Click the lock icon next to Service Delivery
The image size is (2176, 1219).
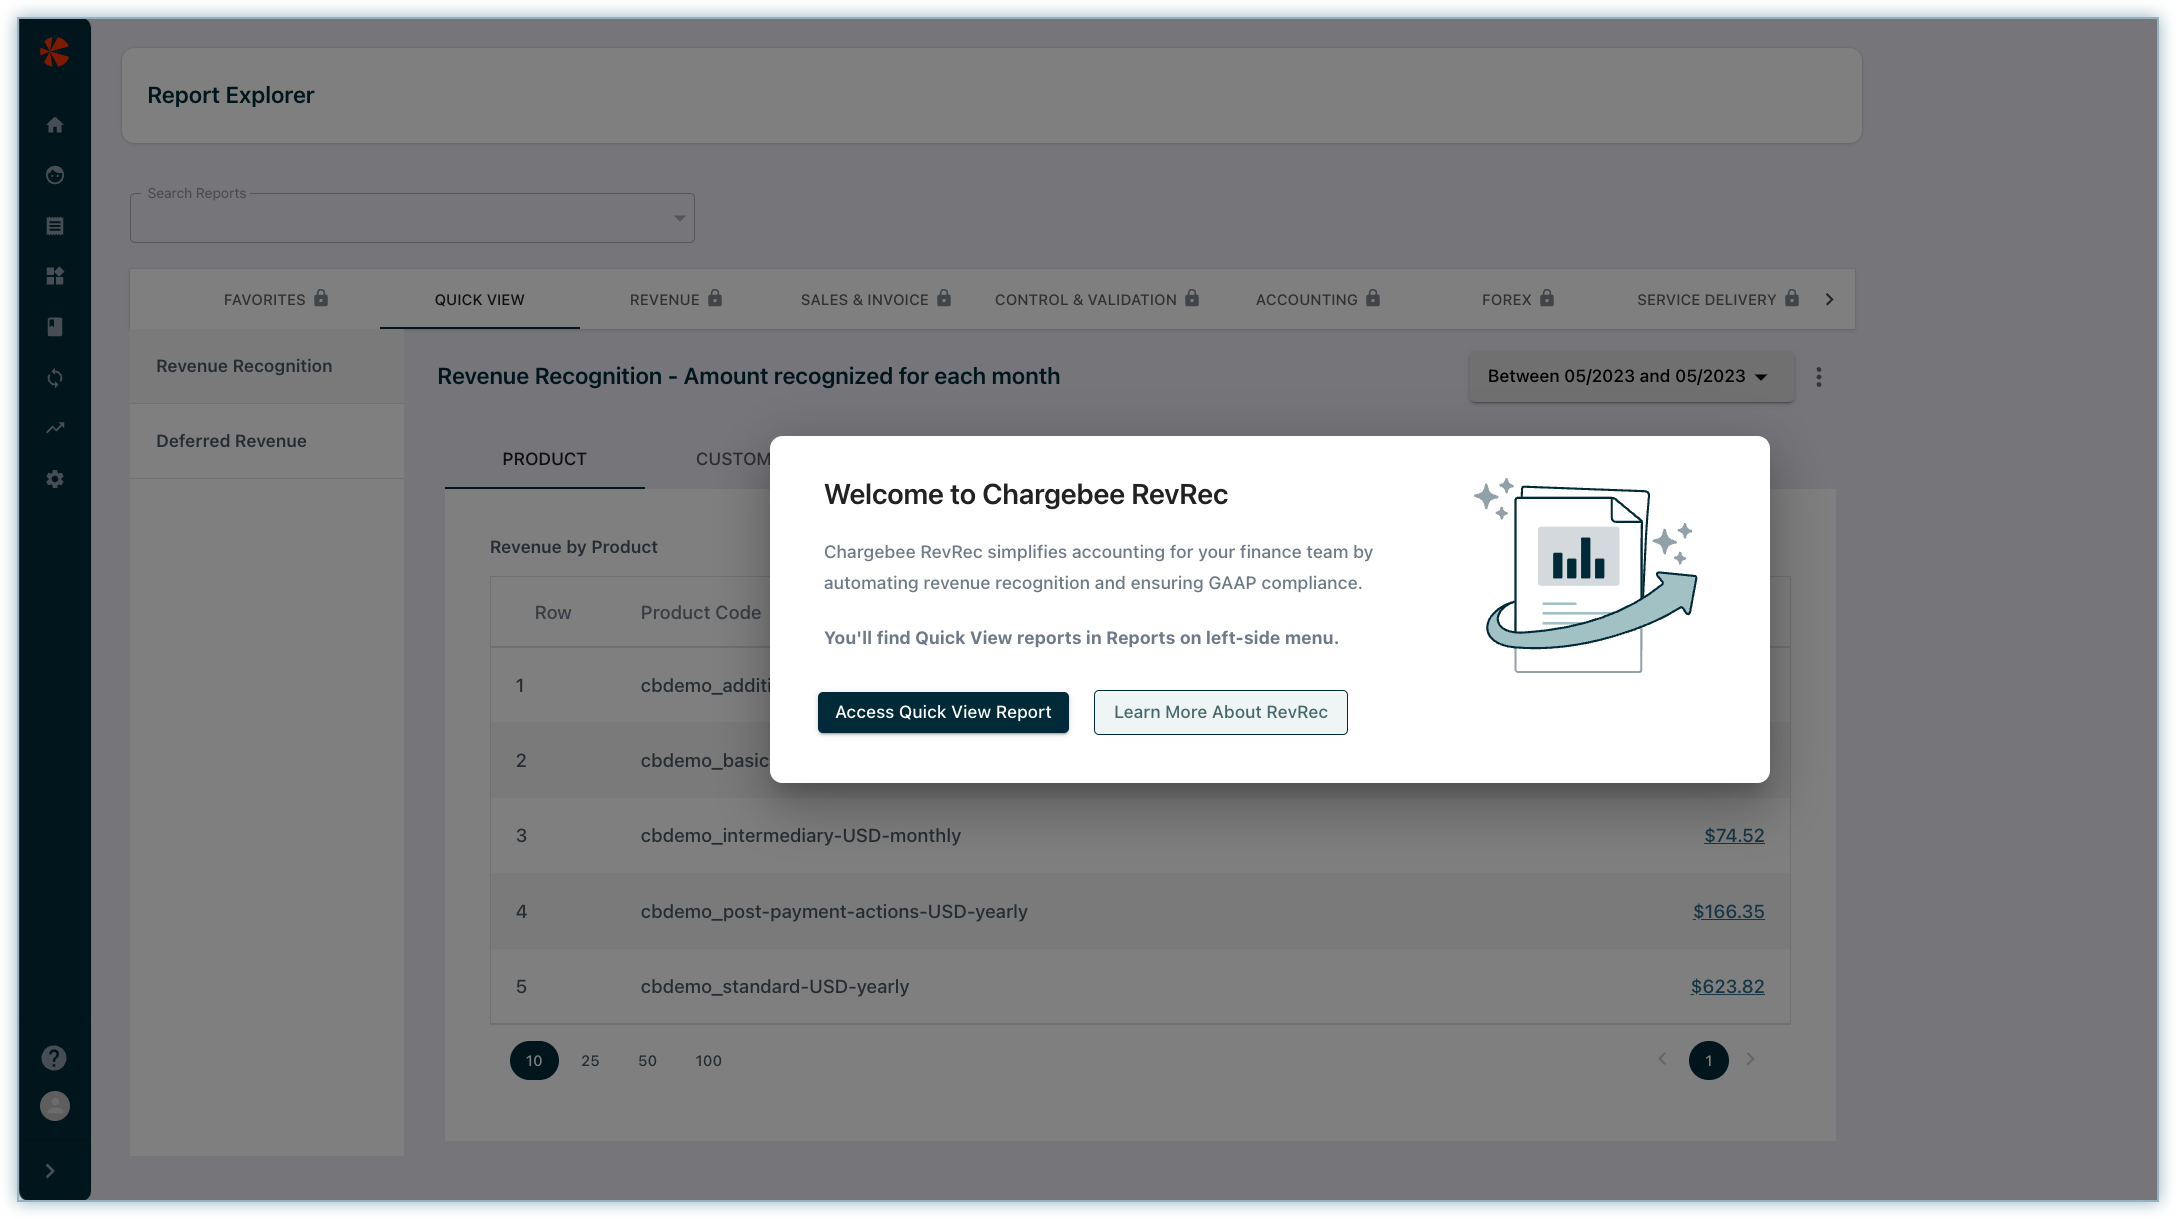[x=1792, y=298]
